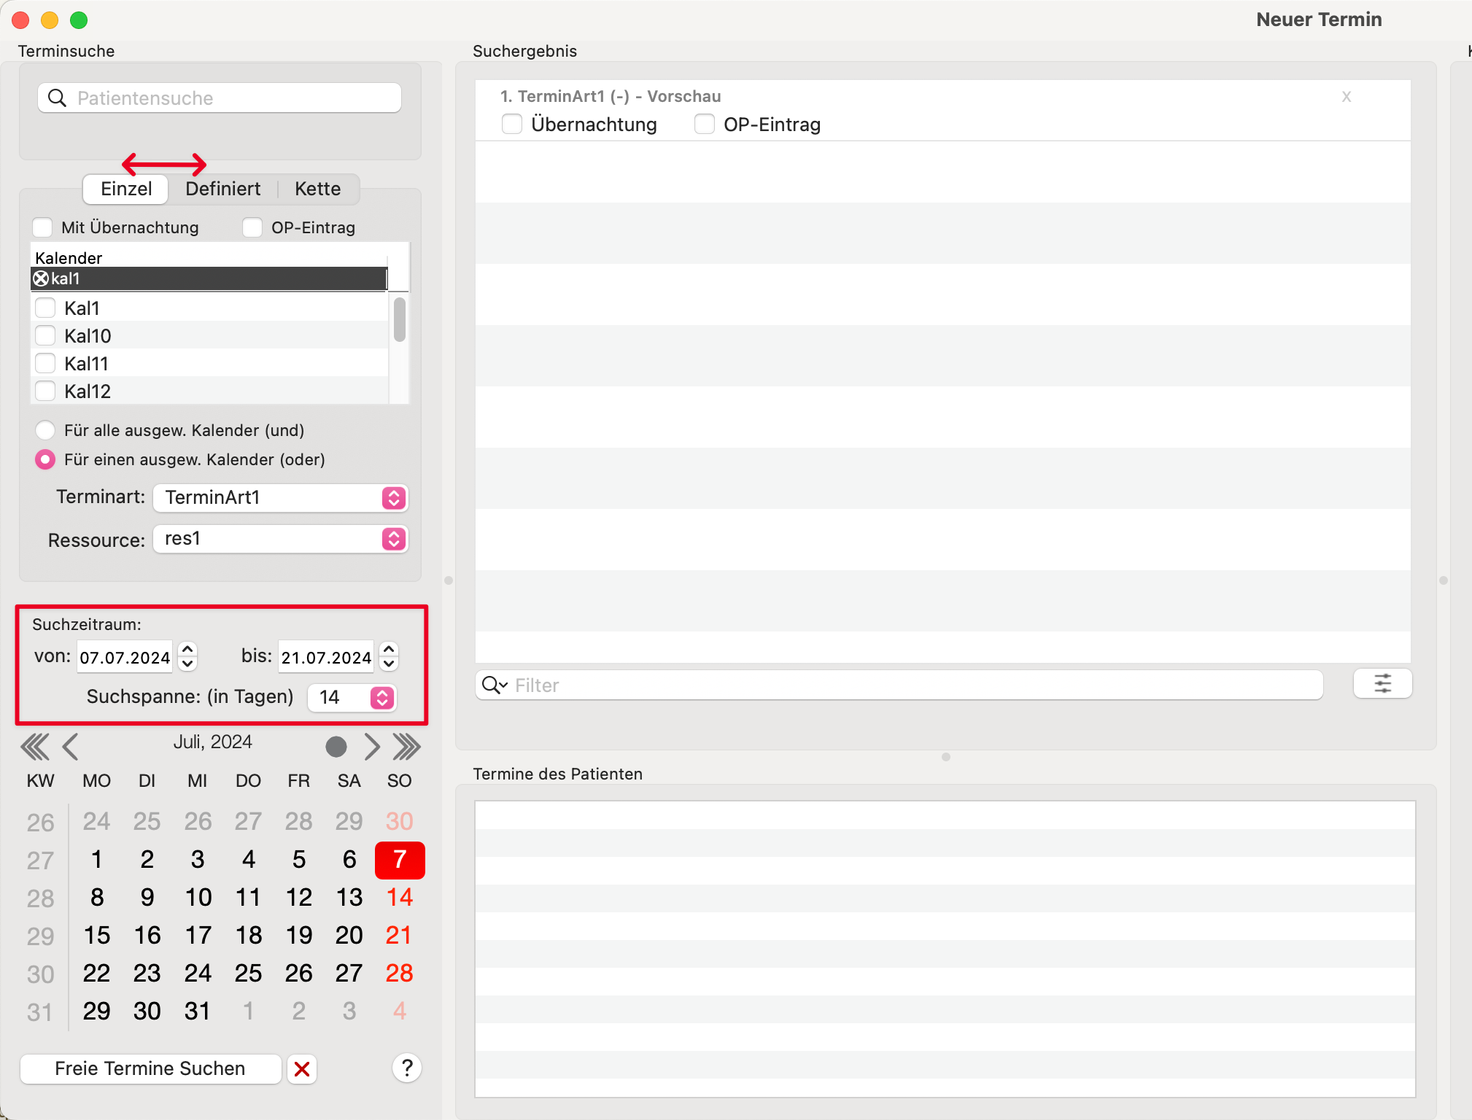Remove kal1 tag via its circled X
Viewport: 1472px width, 1120px height.
(41, 279)
